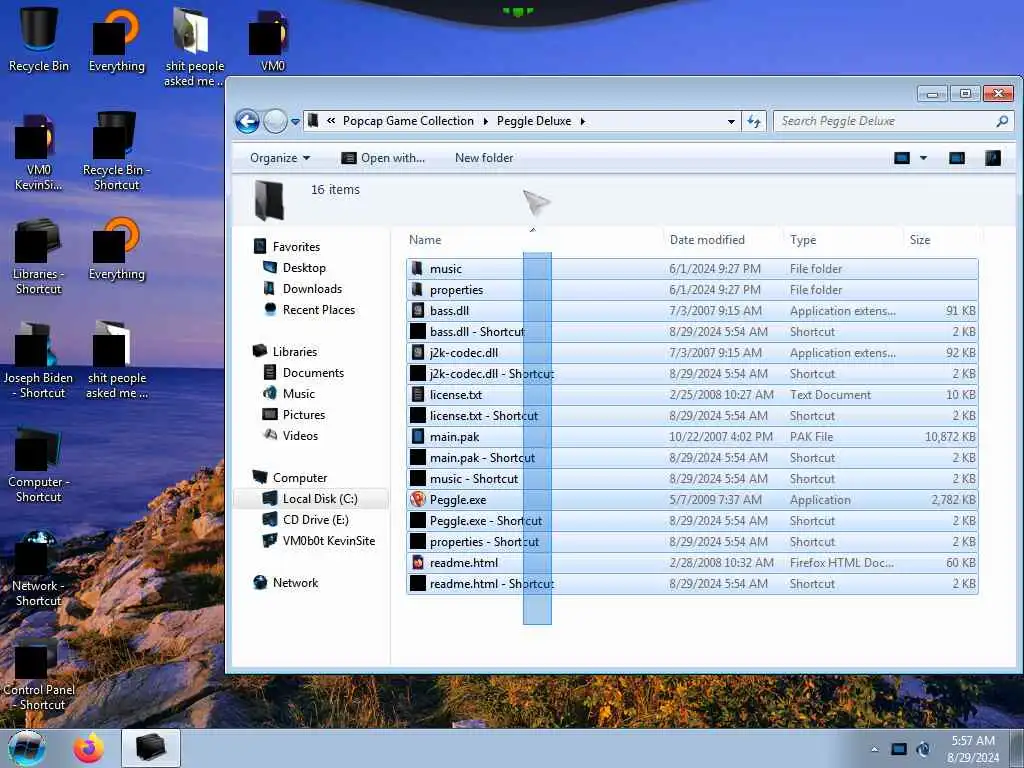
Task: Click Open with... in the toolbar
Action: pos(383,158)
